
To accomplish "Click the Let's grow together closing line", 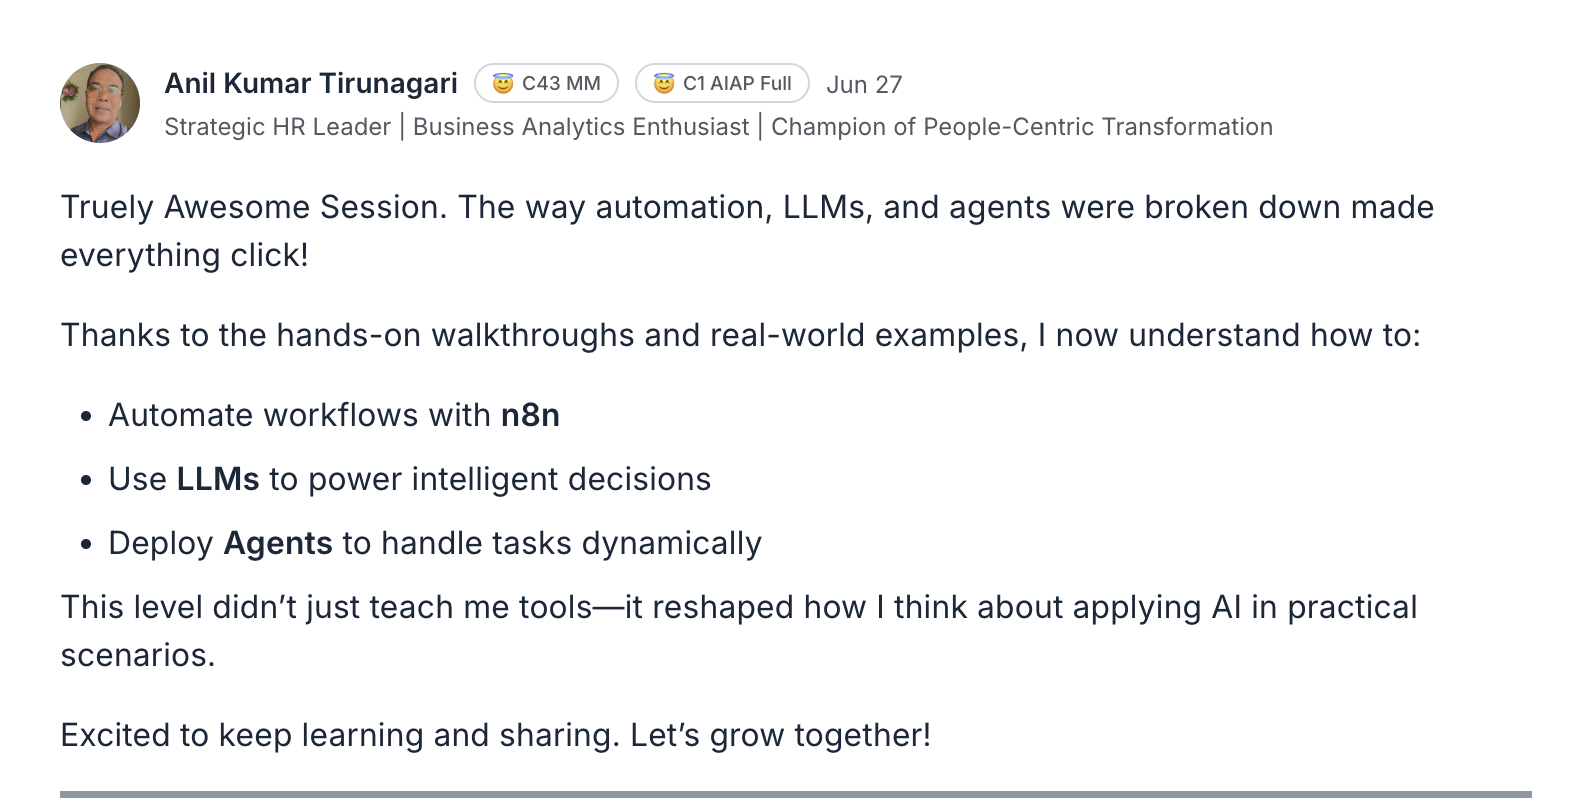I will 496,735.
